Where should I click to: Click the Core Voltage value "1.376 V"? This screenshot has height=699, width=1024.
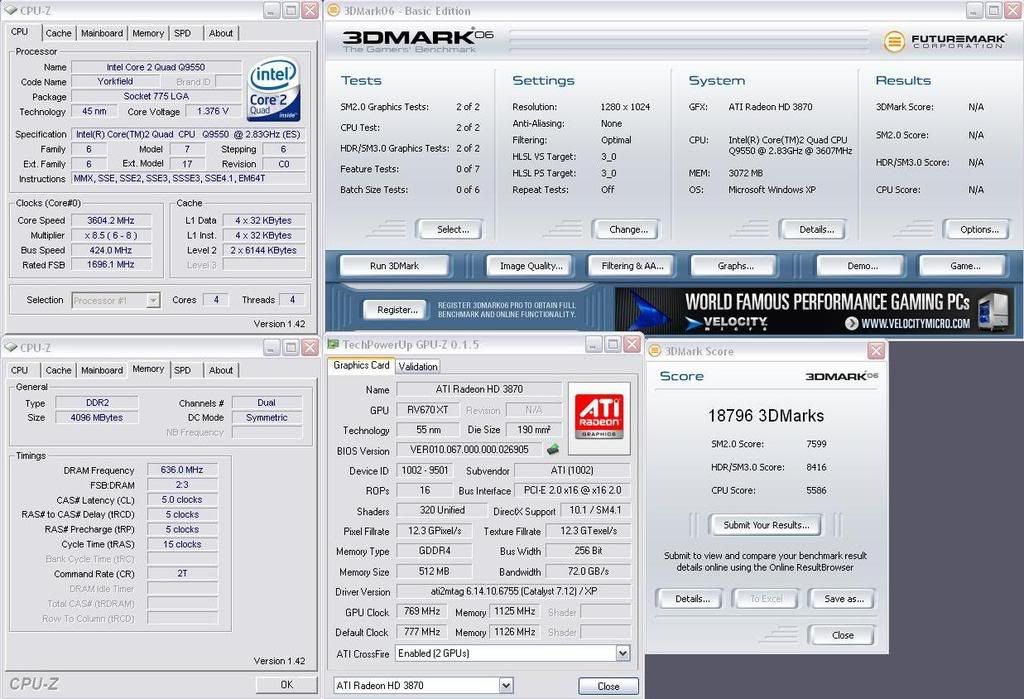tap(212, 112)
